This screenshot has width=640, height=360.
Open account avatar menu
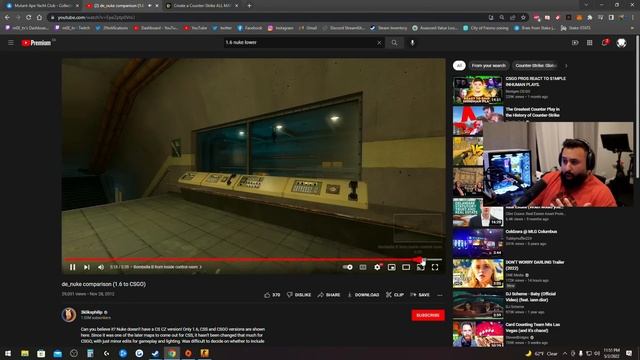621,42
